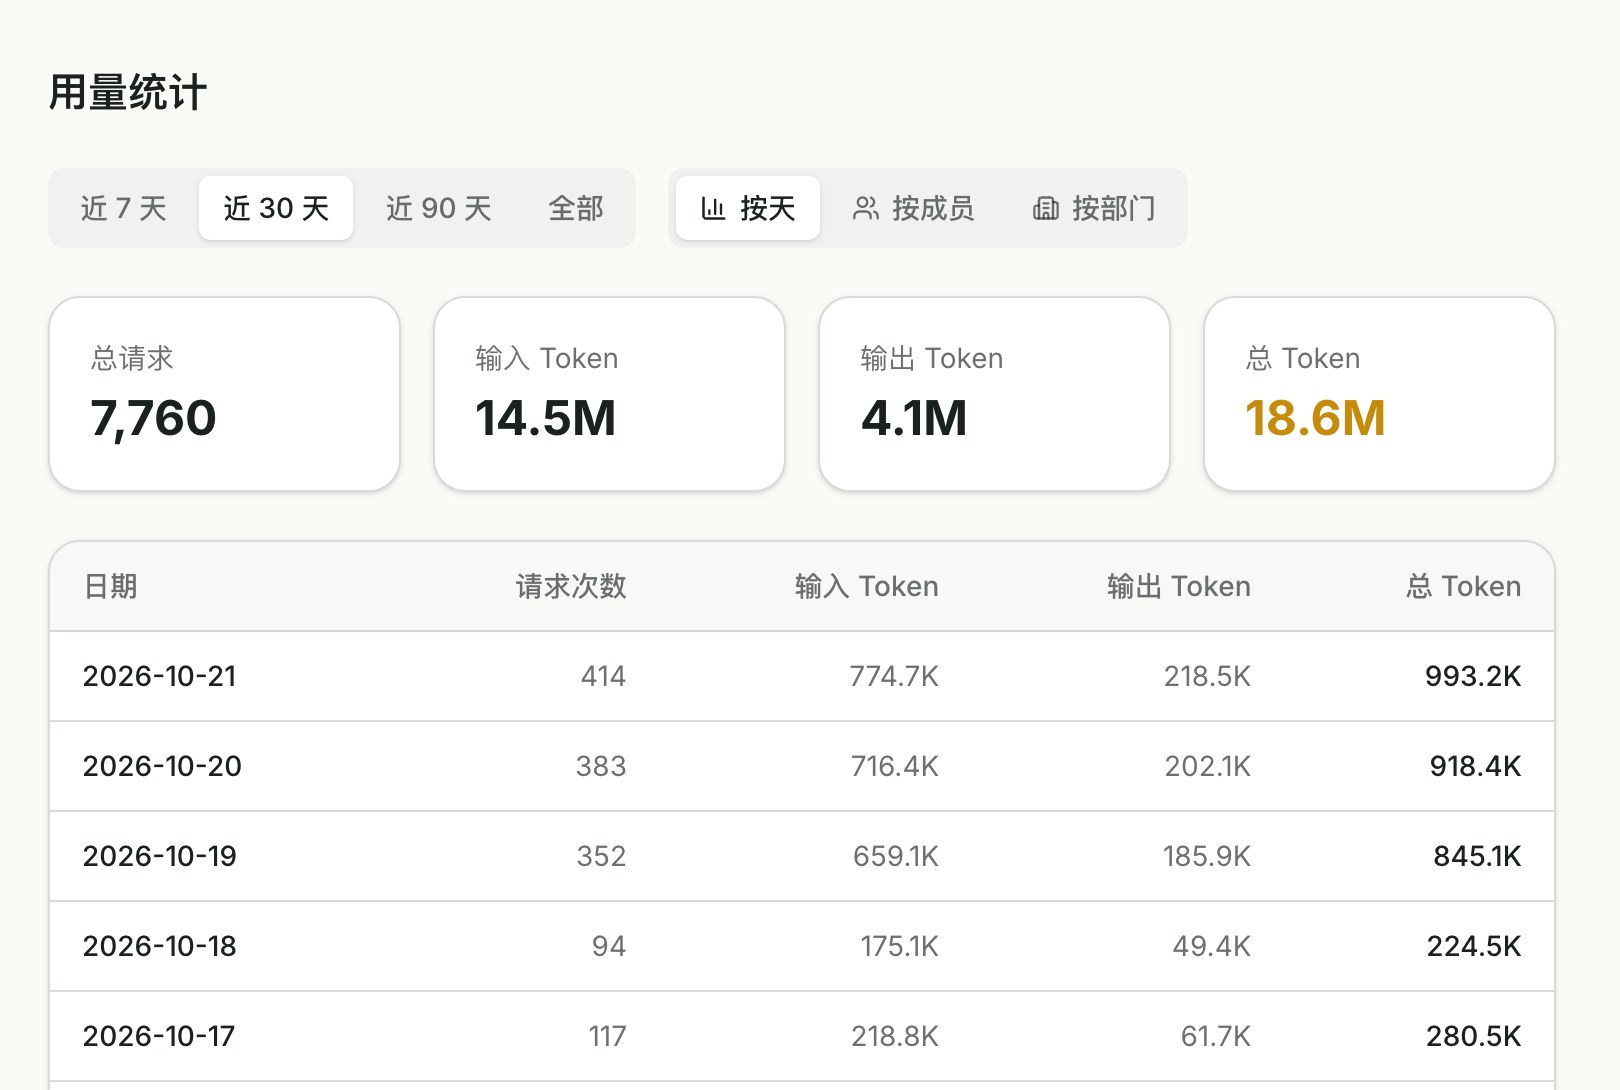Click the 383 requests value
The height and width of the screenshot is (1090, 1620).
click(601, 766)
